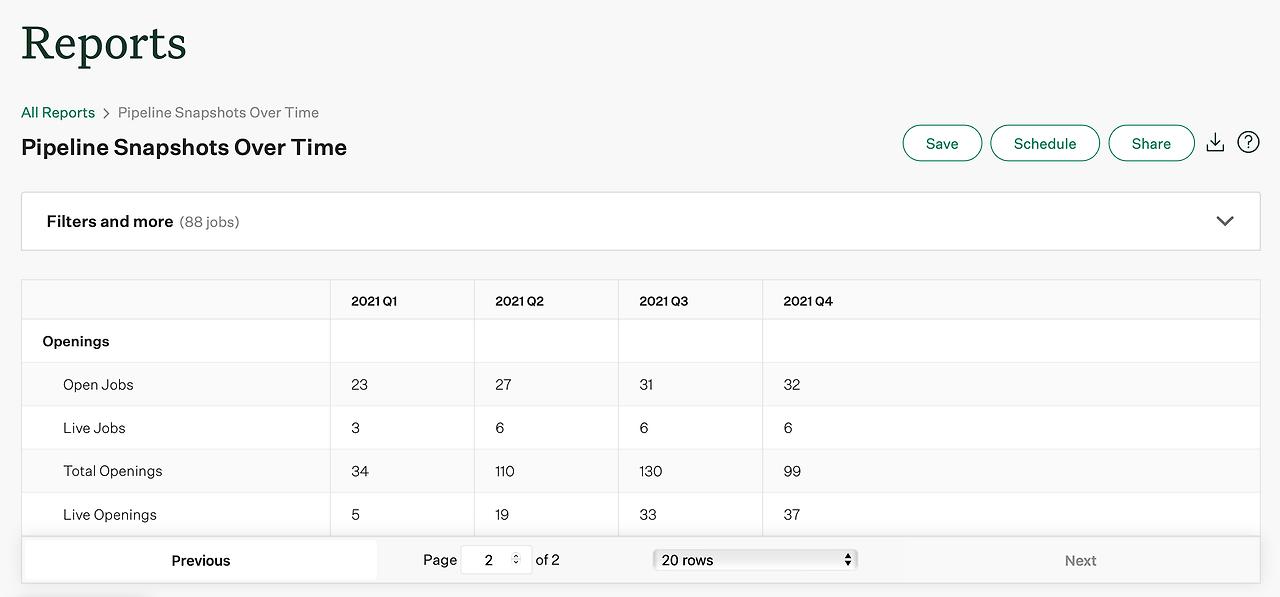This screenshot has width=1280, height=597.
Task: Decrease page number with stepper down arrow
Action: point(516,564)
